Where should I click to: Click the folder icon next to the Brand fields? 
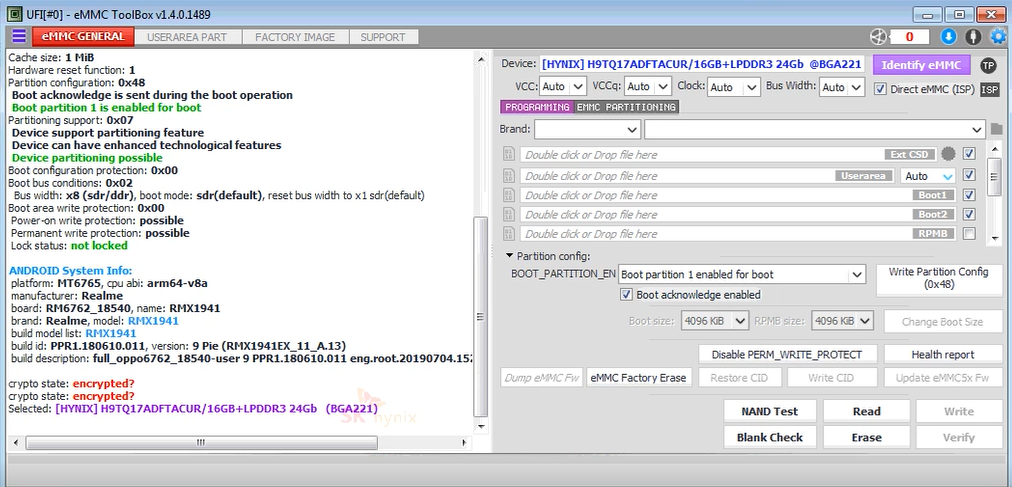(x=997, y=129)
